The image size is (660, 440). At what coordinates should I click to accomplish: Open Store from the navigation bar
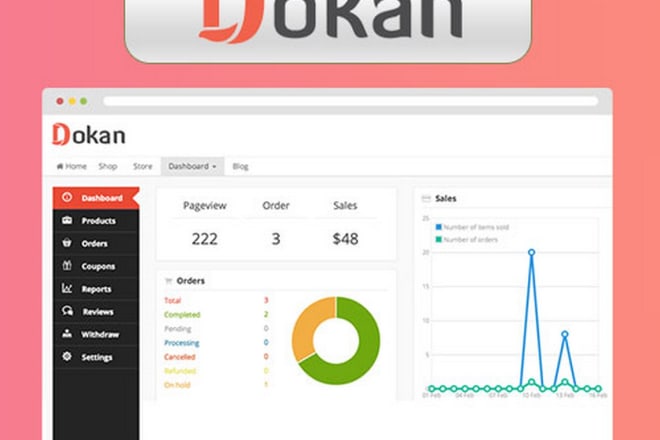tap(143, 166)
